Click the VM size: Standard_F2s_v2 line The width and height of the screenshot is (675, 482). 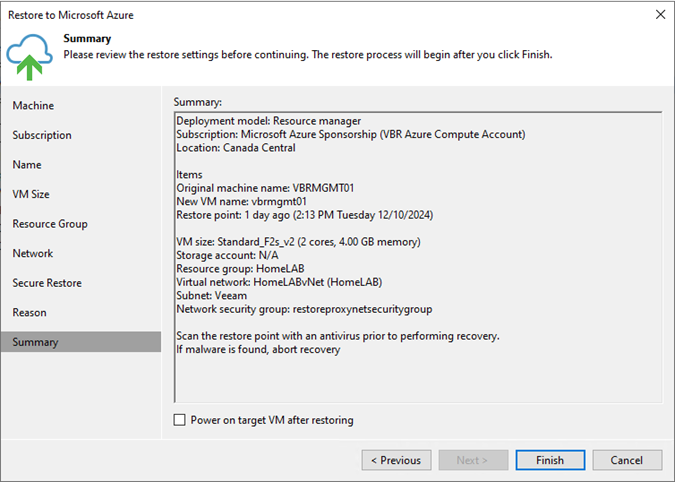pos(298,242)
